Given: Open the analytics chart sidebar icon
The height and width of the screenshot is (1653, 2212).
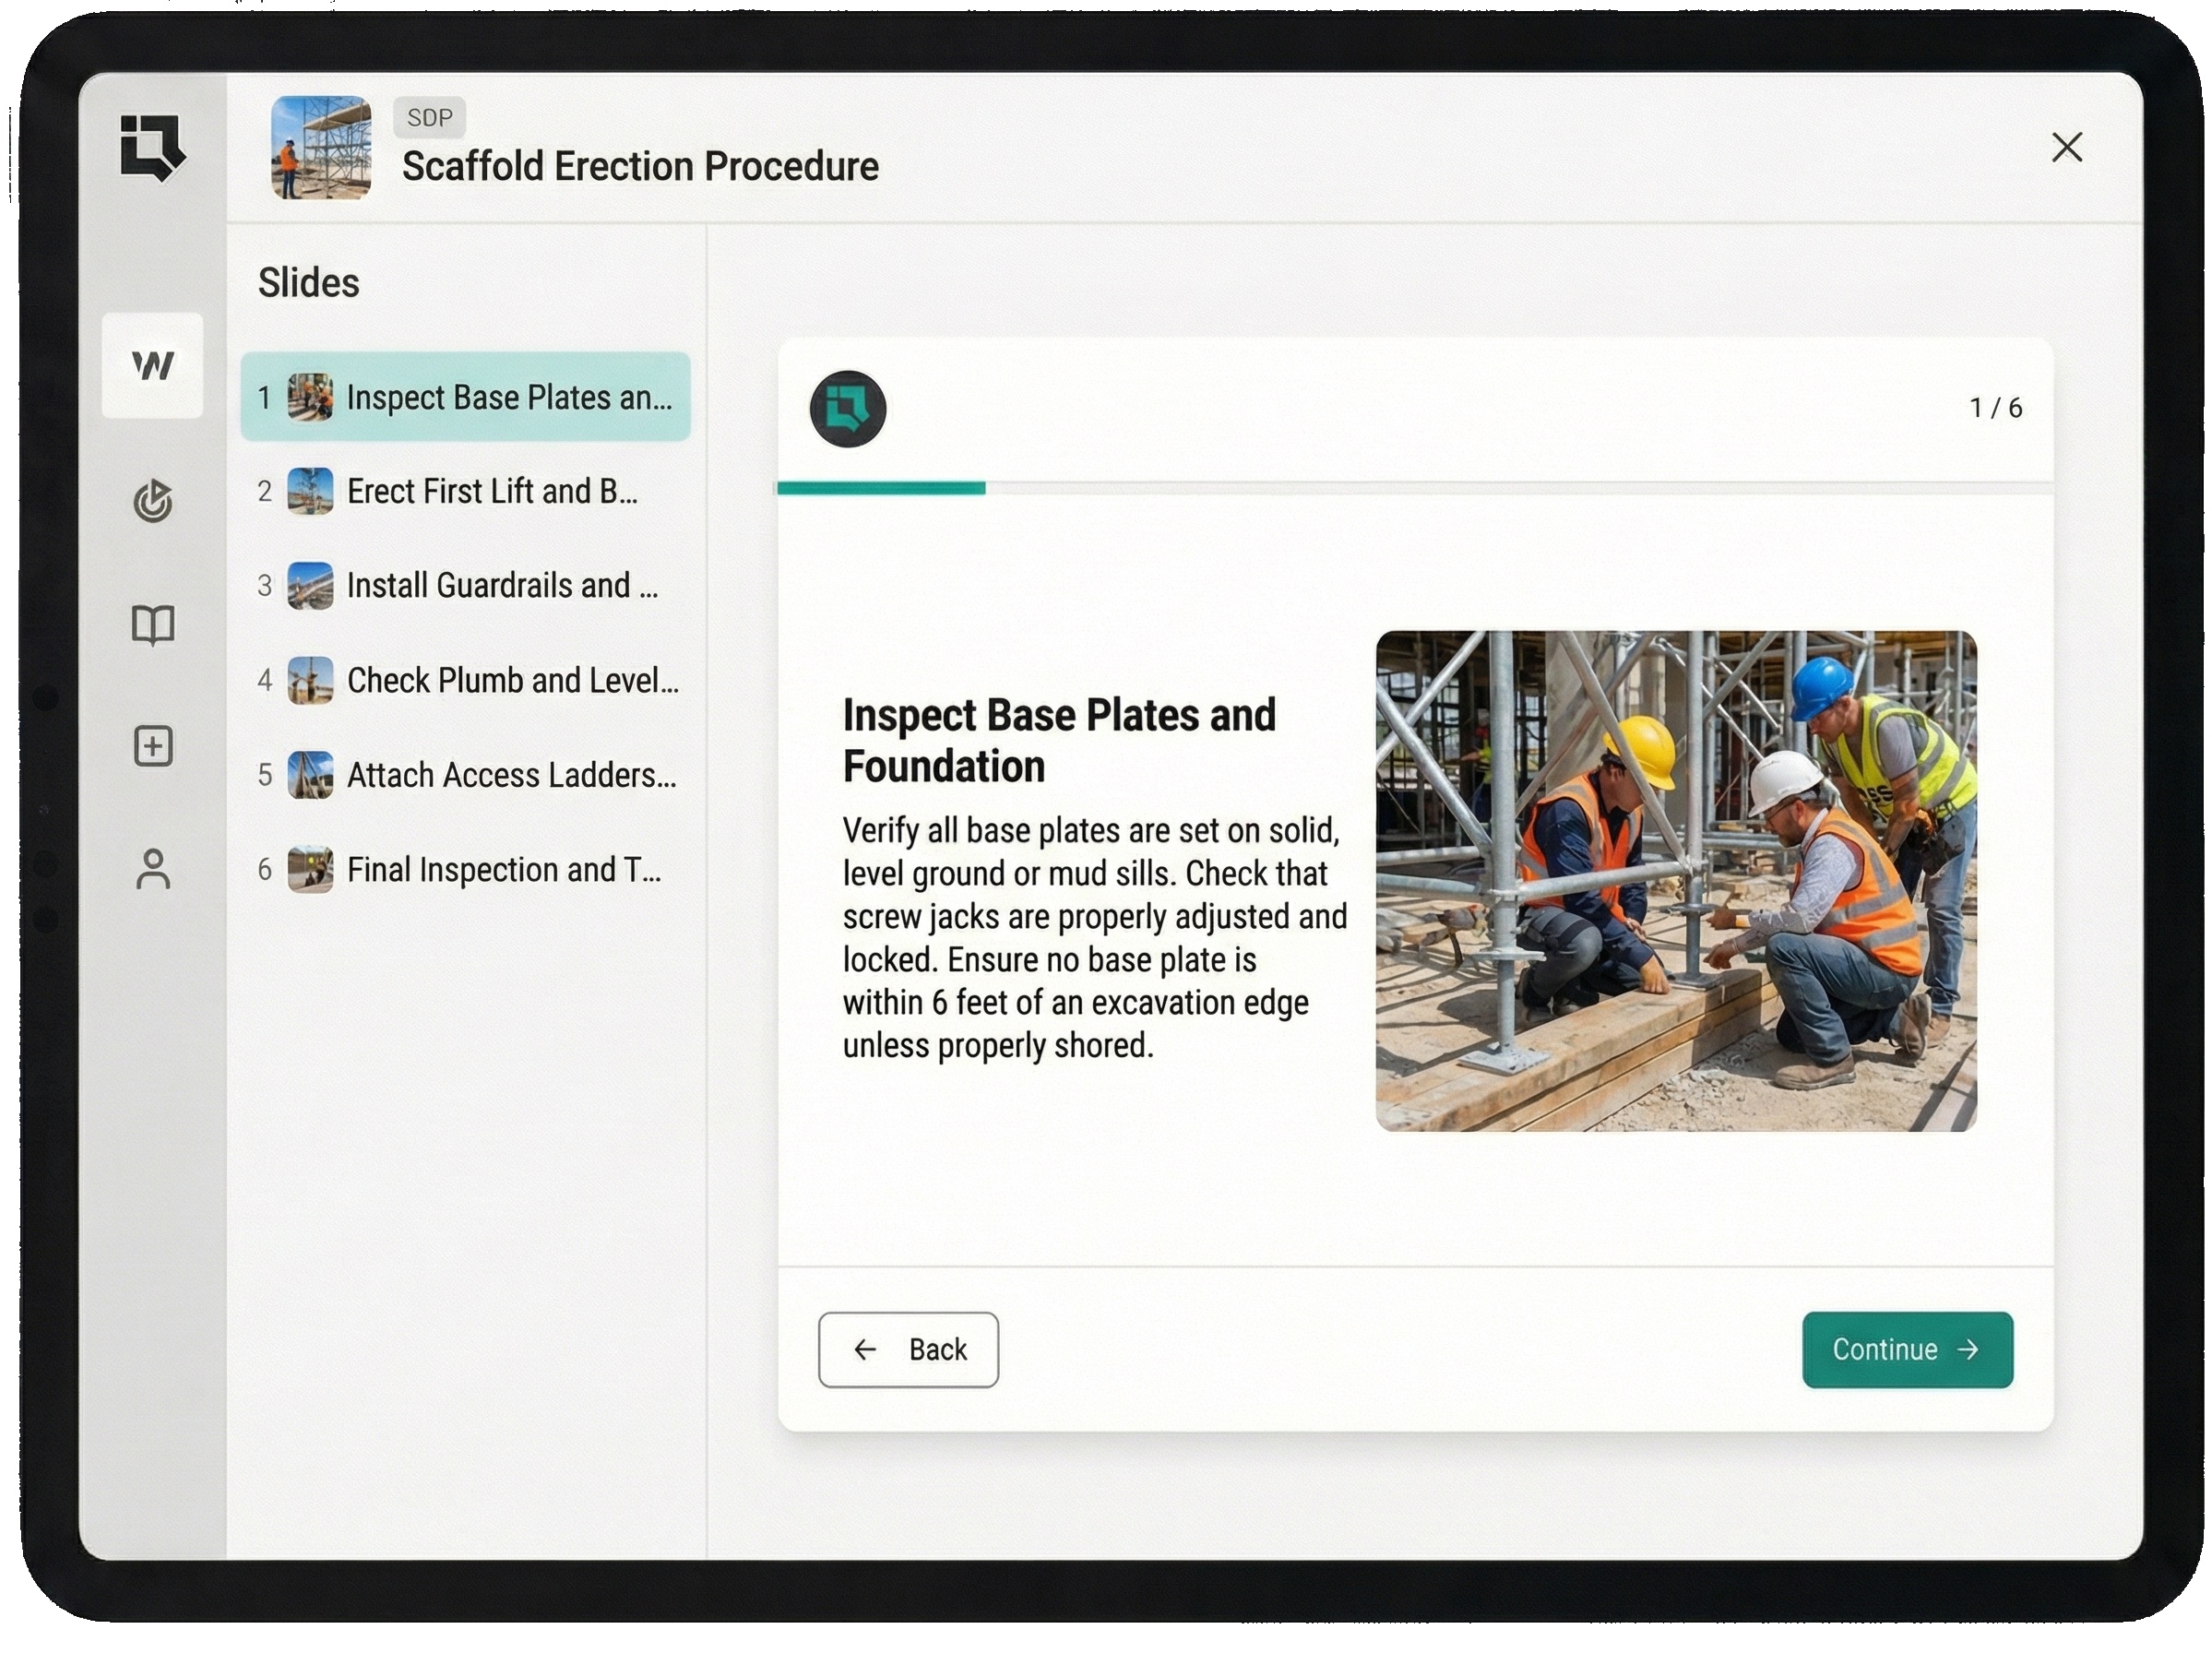Looking at the screenshot, I should click(x=152, y=501).
